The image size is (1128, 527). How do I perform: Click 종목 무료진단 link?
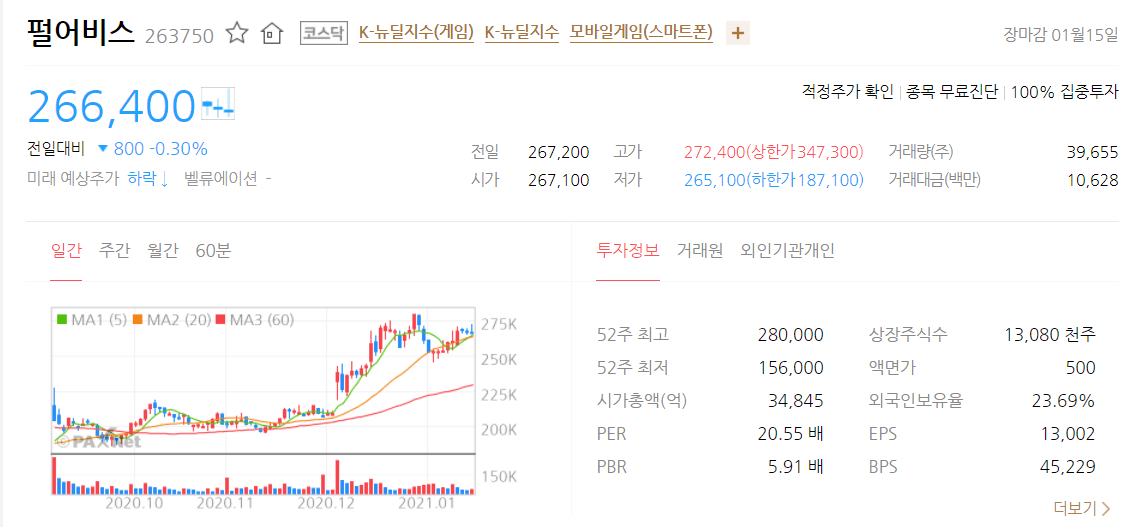point(952,92)
